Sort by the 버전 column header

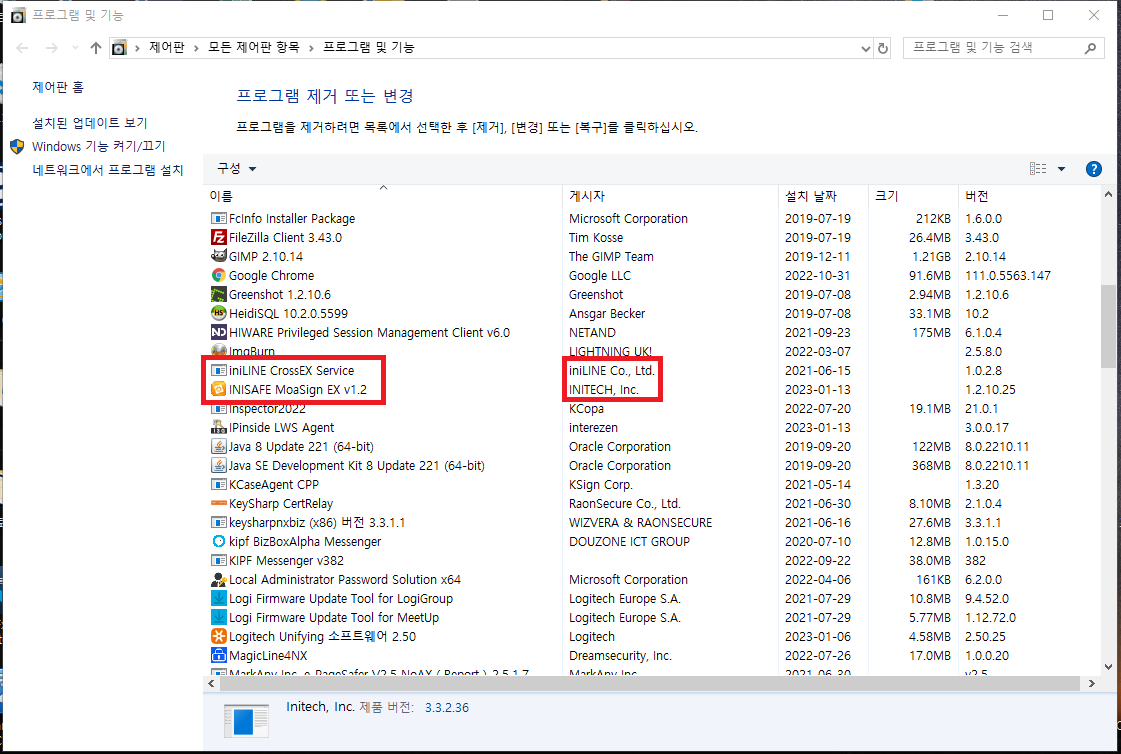pos(1029,196)
